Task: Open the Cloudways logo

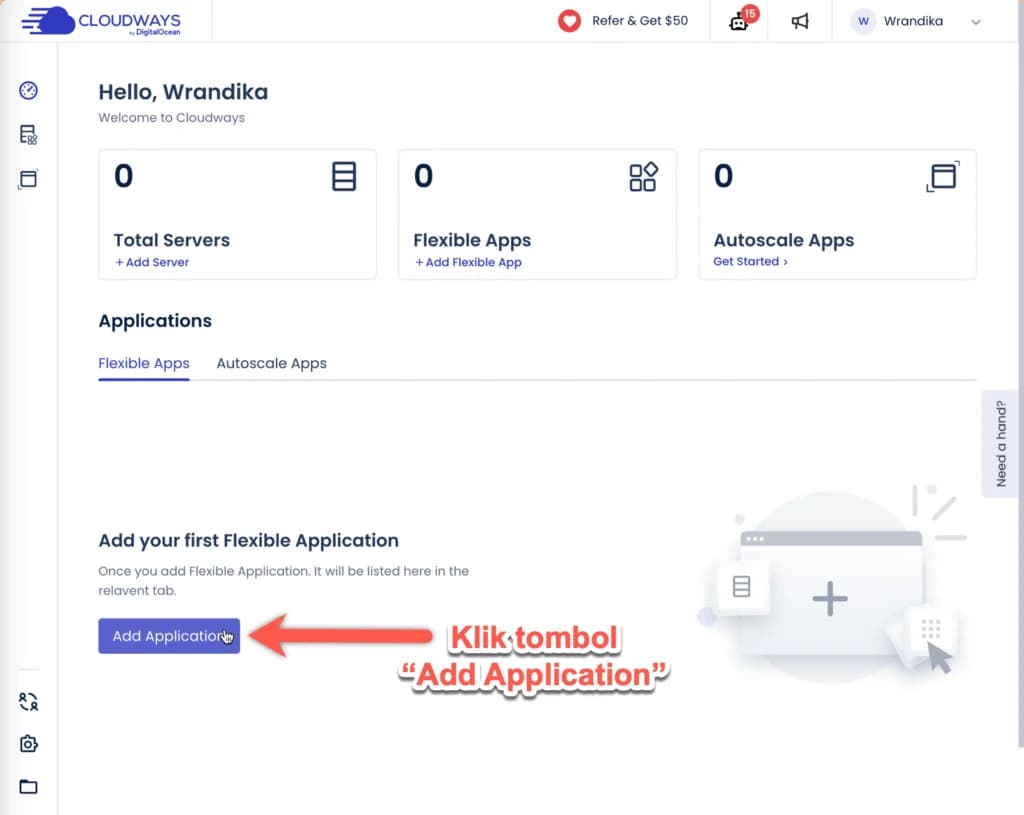Action: tap(105, 21)
